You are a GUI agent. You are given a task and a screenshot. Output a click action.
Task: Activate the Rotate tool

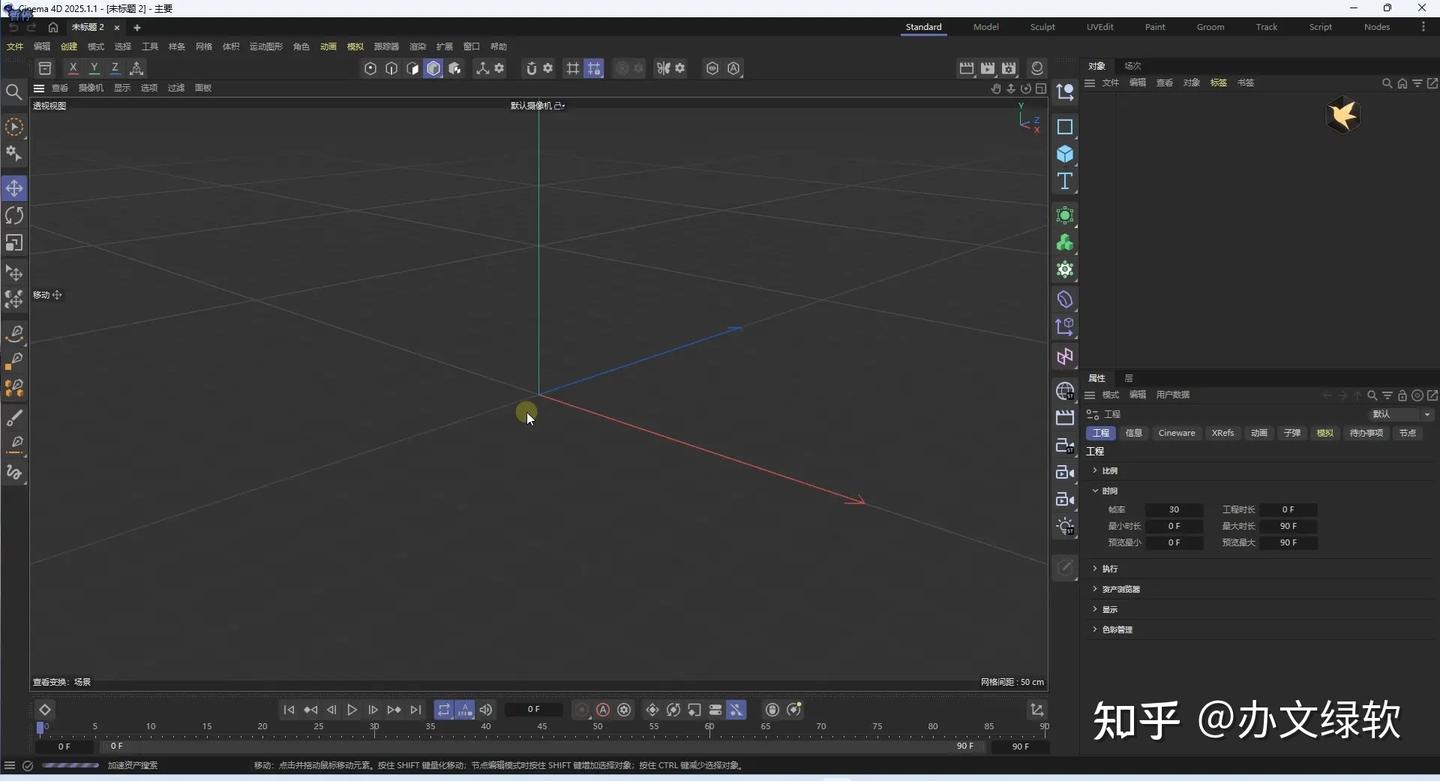tap(15, 215)
